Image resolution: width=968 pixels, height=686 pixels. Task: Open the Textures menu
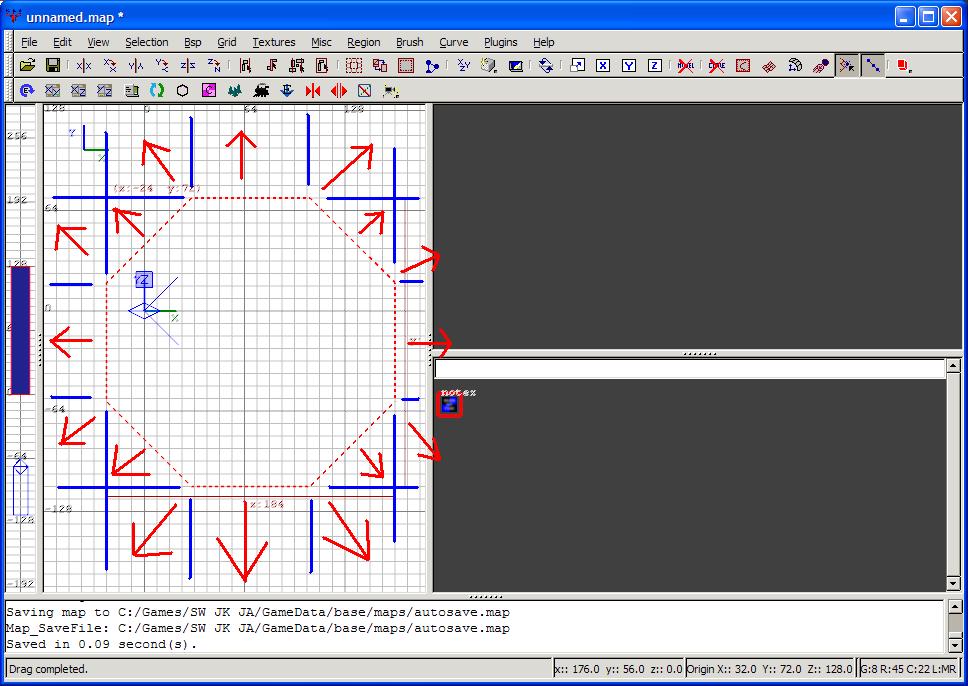[x=273, y=42]
